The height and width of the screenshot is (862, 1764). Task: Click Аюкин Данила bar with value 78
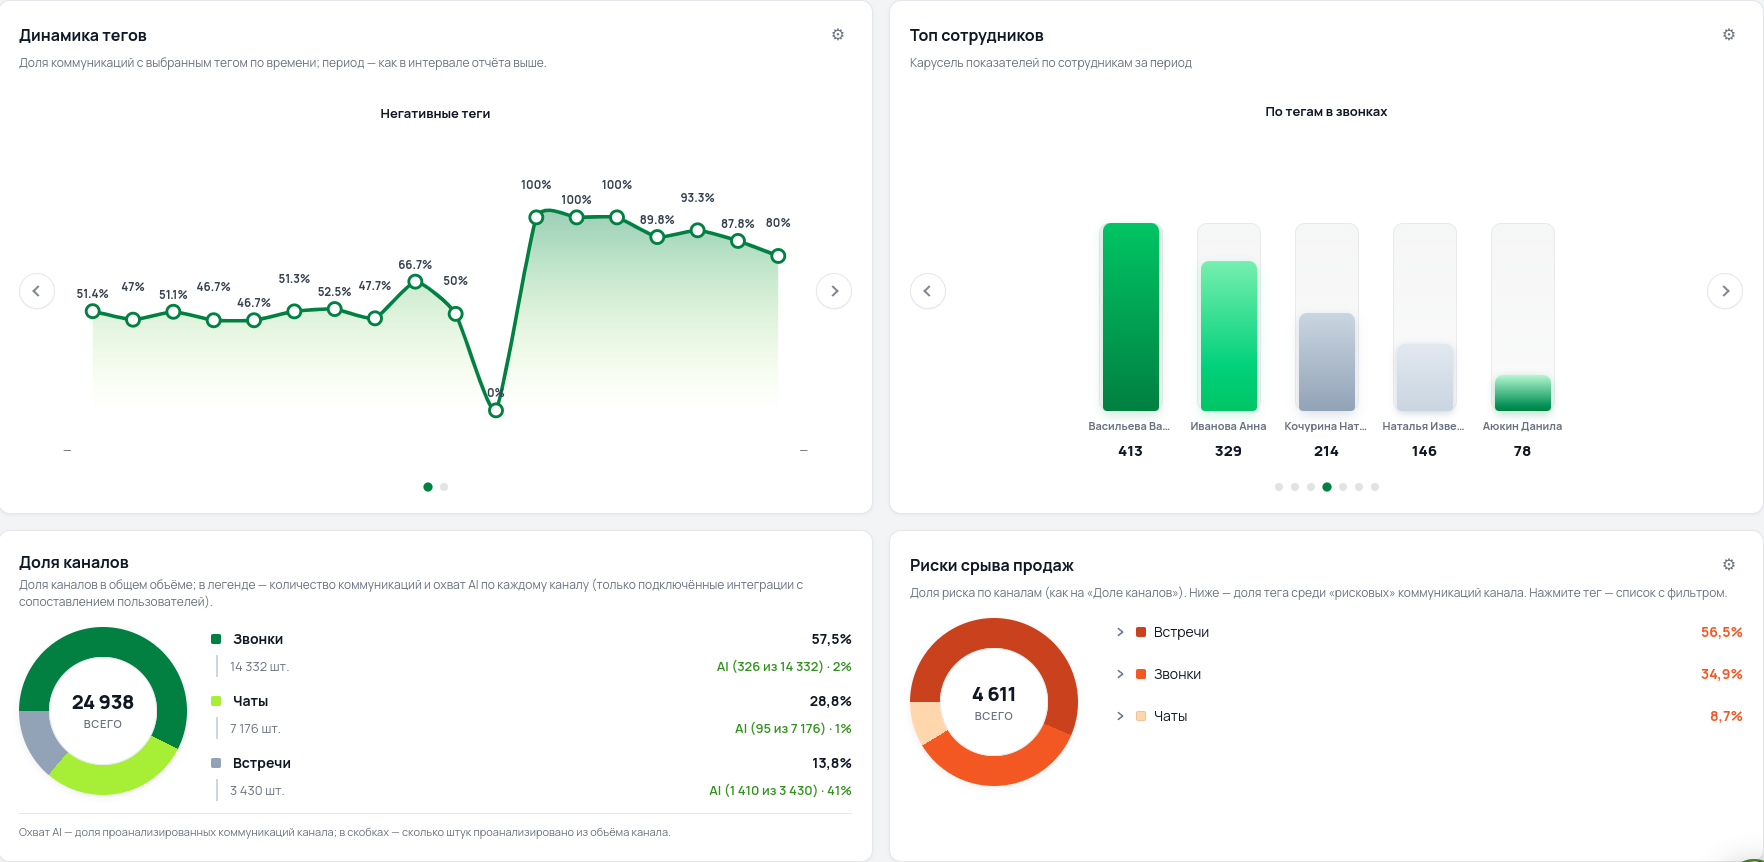pos(1523,393)
